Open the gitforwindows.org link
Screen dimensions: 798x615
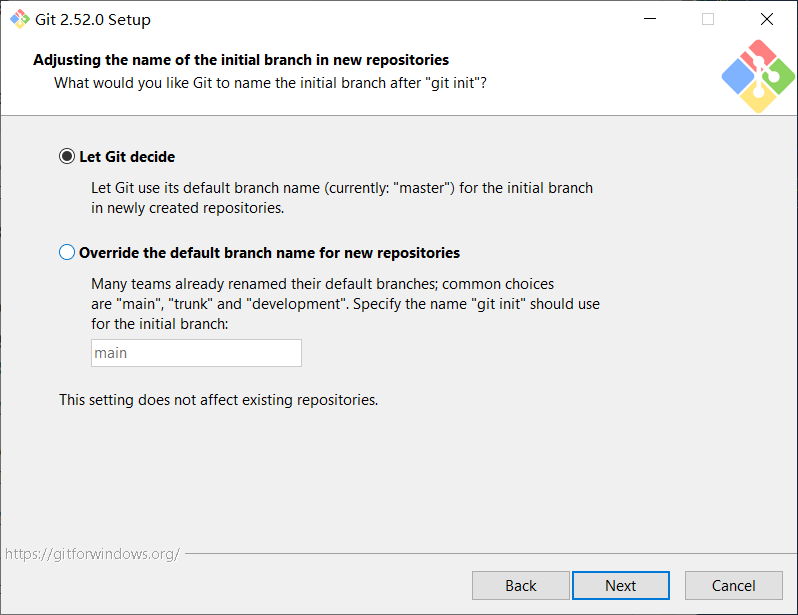point(92,553)
